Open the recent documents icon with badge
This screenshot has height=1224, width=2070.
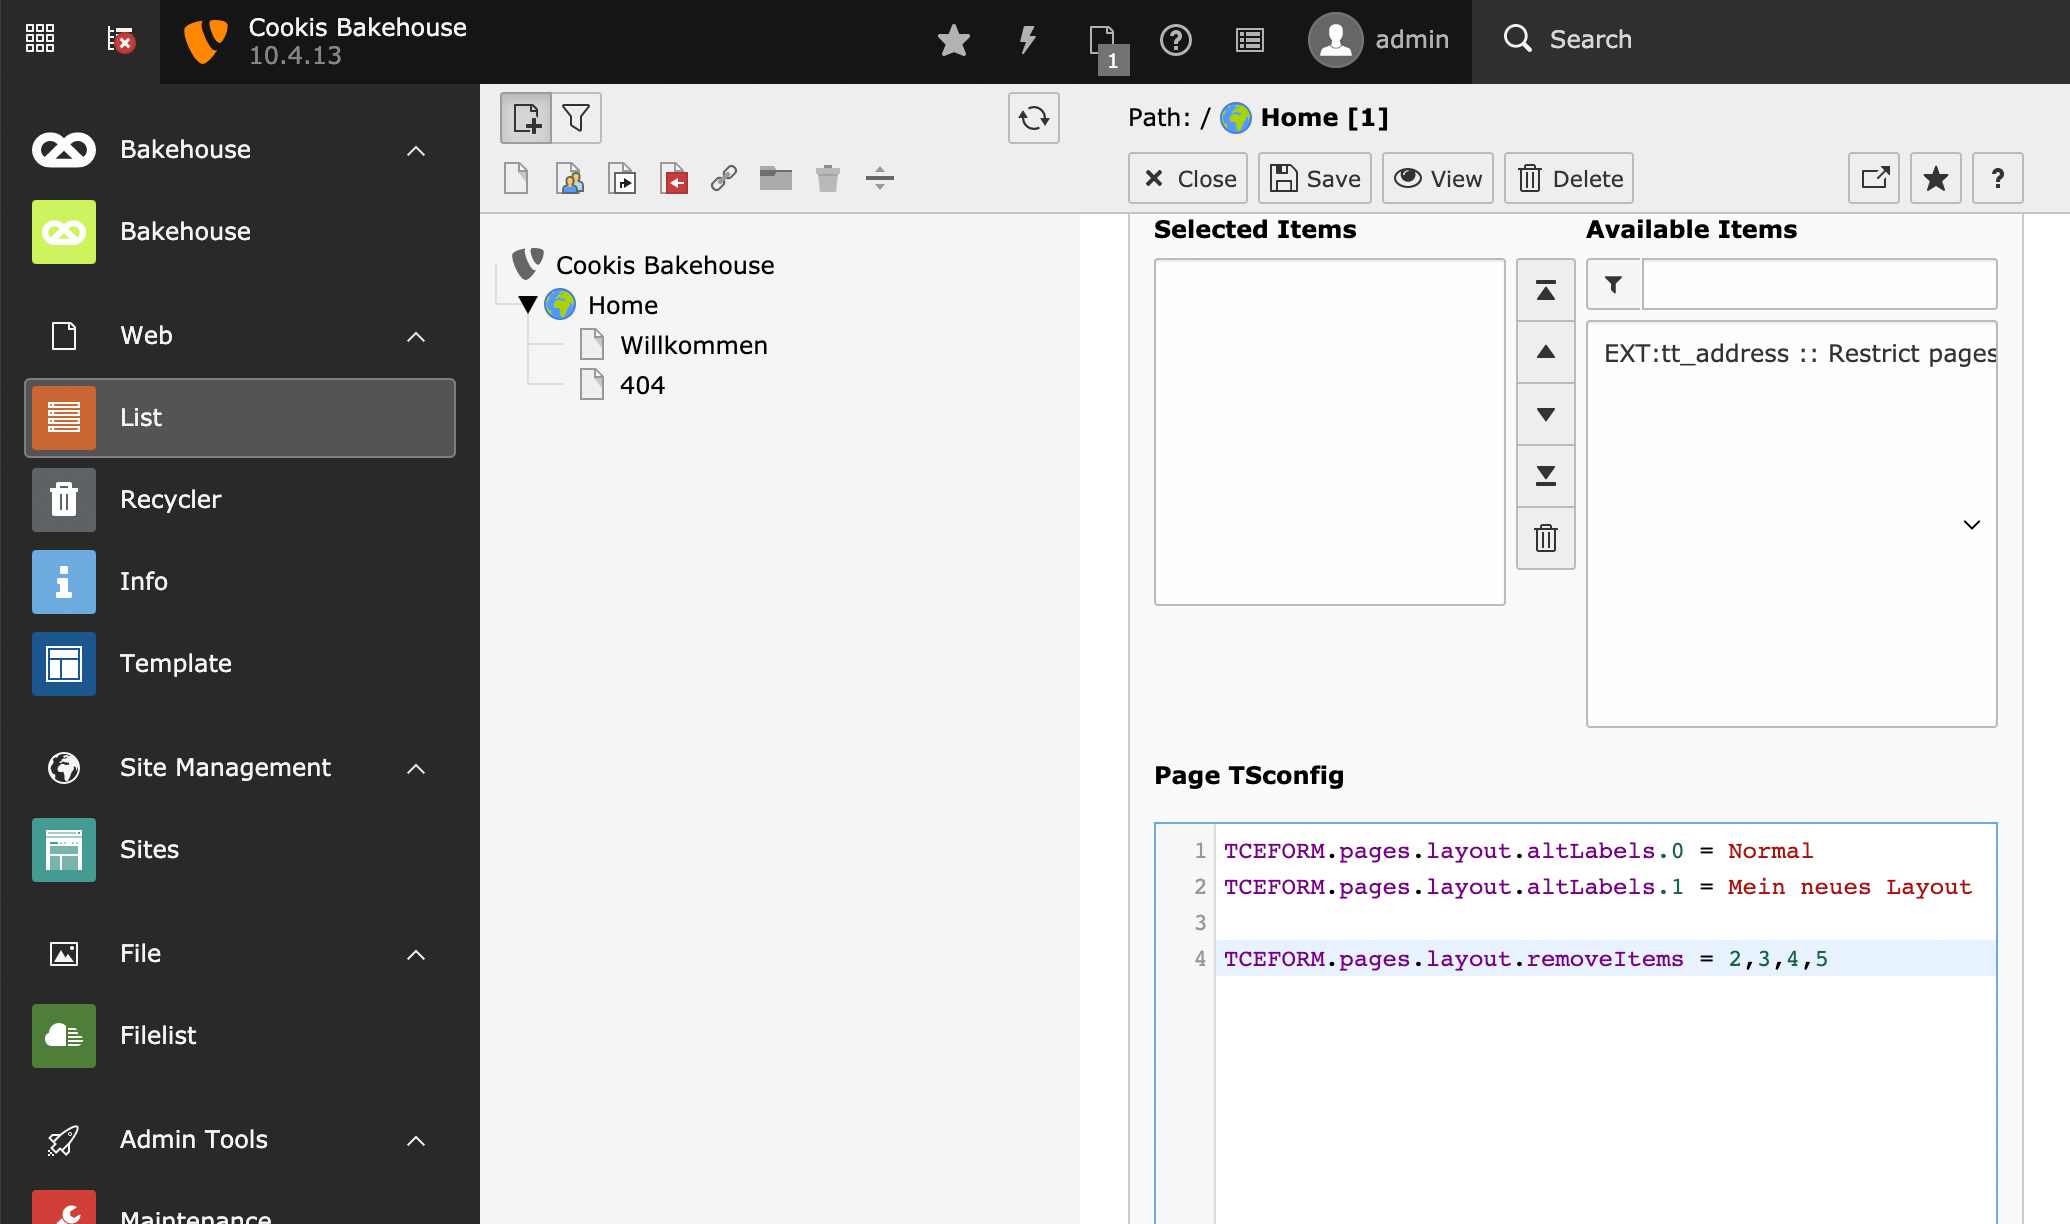coord(1104,42)
